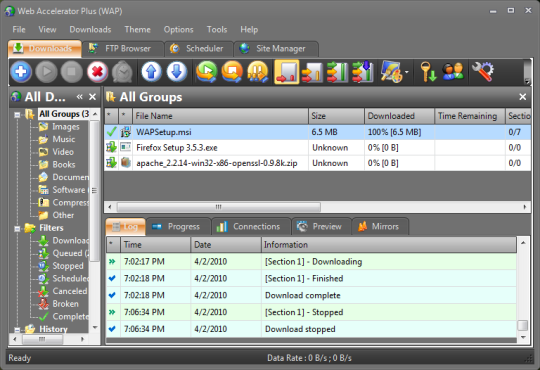Open dropdown arrow next to palette icon
540x370 pixels.
point(407,72)
